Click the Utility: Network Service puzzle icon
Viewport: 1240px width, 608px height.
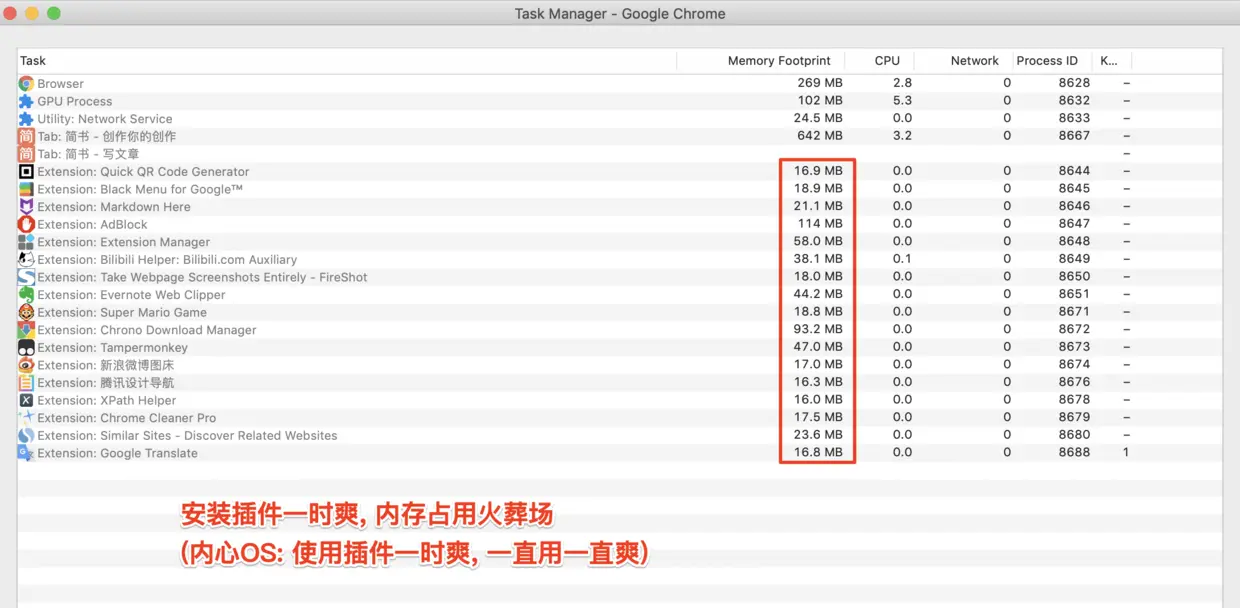(26, 119)
